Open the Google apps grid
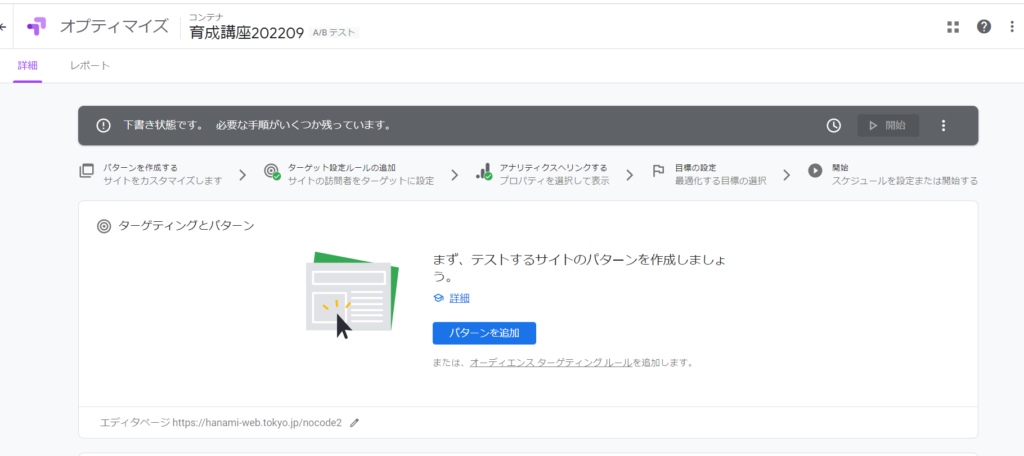Viewport: 1024px width, 456px height. click(x=953, y=27)
